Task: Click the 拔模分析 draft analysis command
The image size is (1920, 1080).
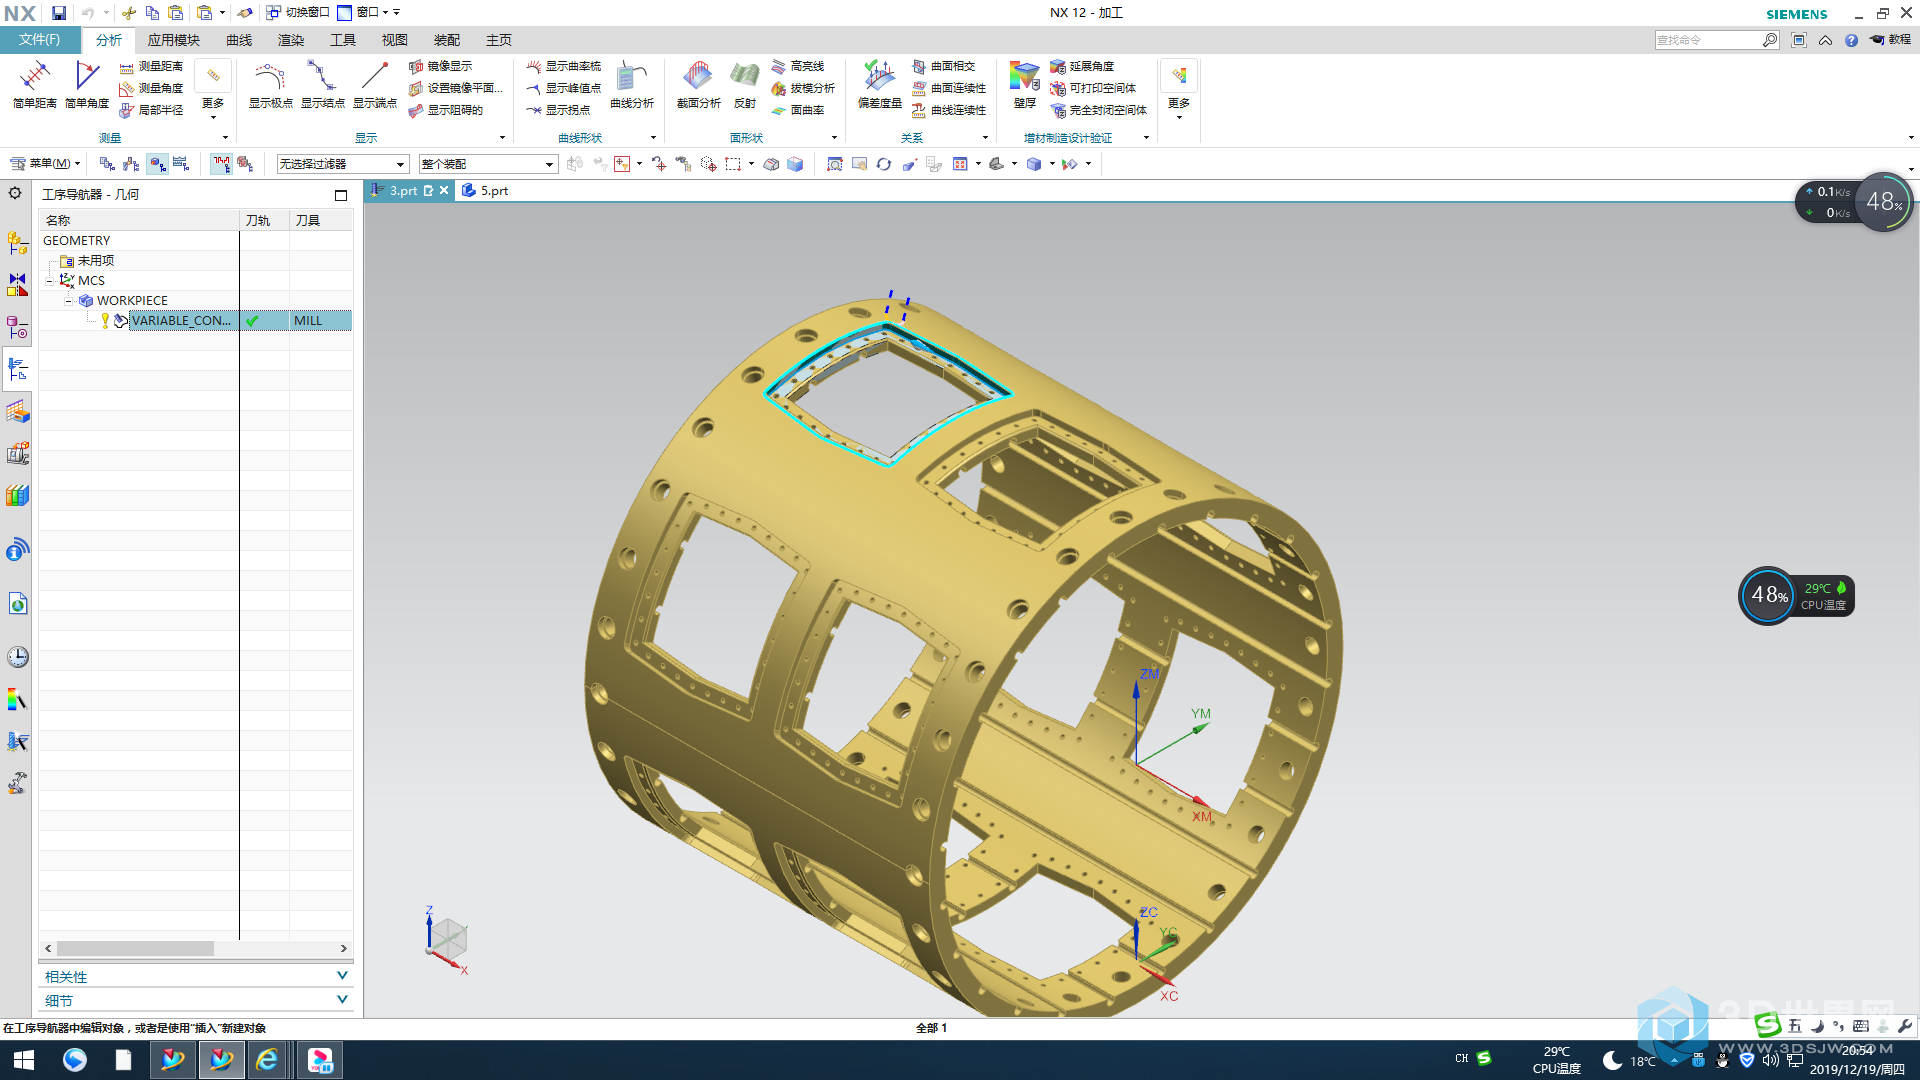Action: [x=803, y=88]
